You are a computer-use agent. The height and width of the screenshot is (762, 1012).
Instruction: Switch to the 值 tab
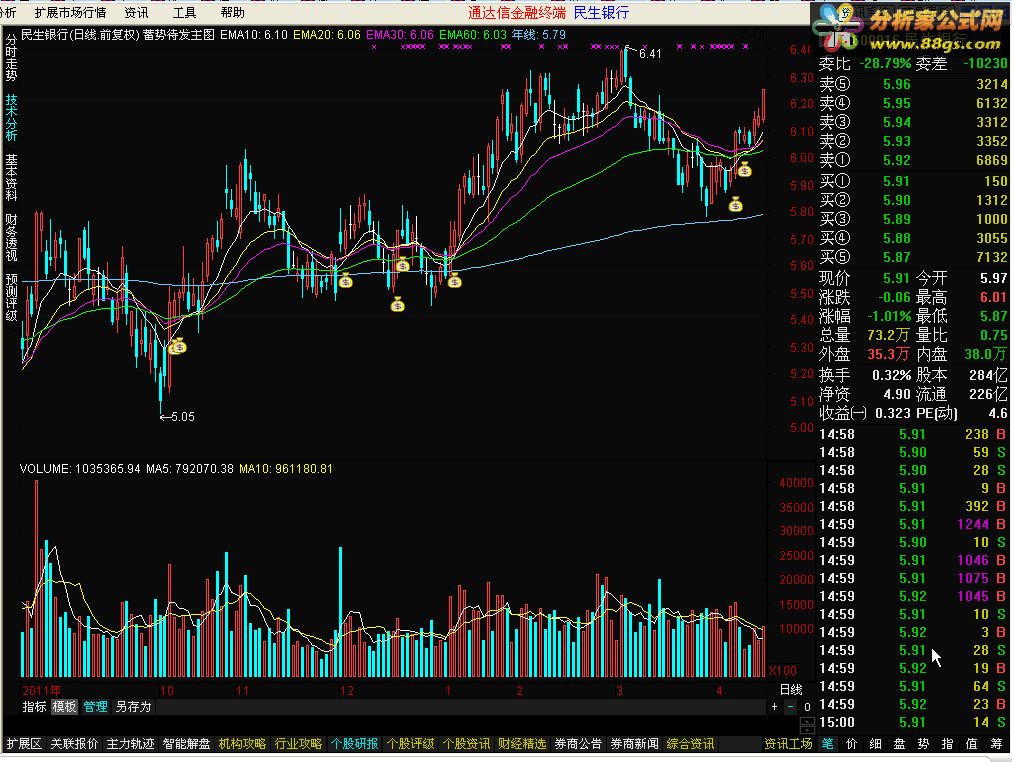(972, 744)
